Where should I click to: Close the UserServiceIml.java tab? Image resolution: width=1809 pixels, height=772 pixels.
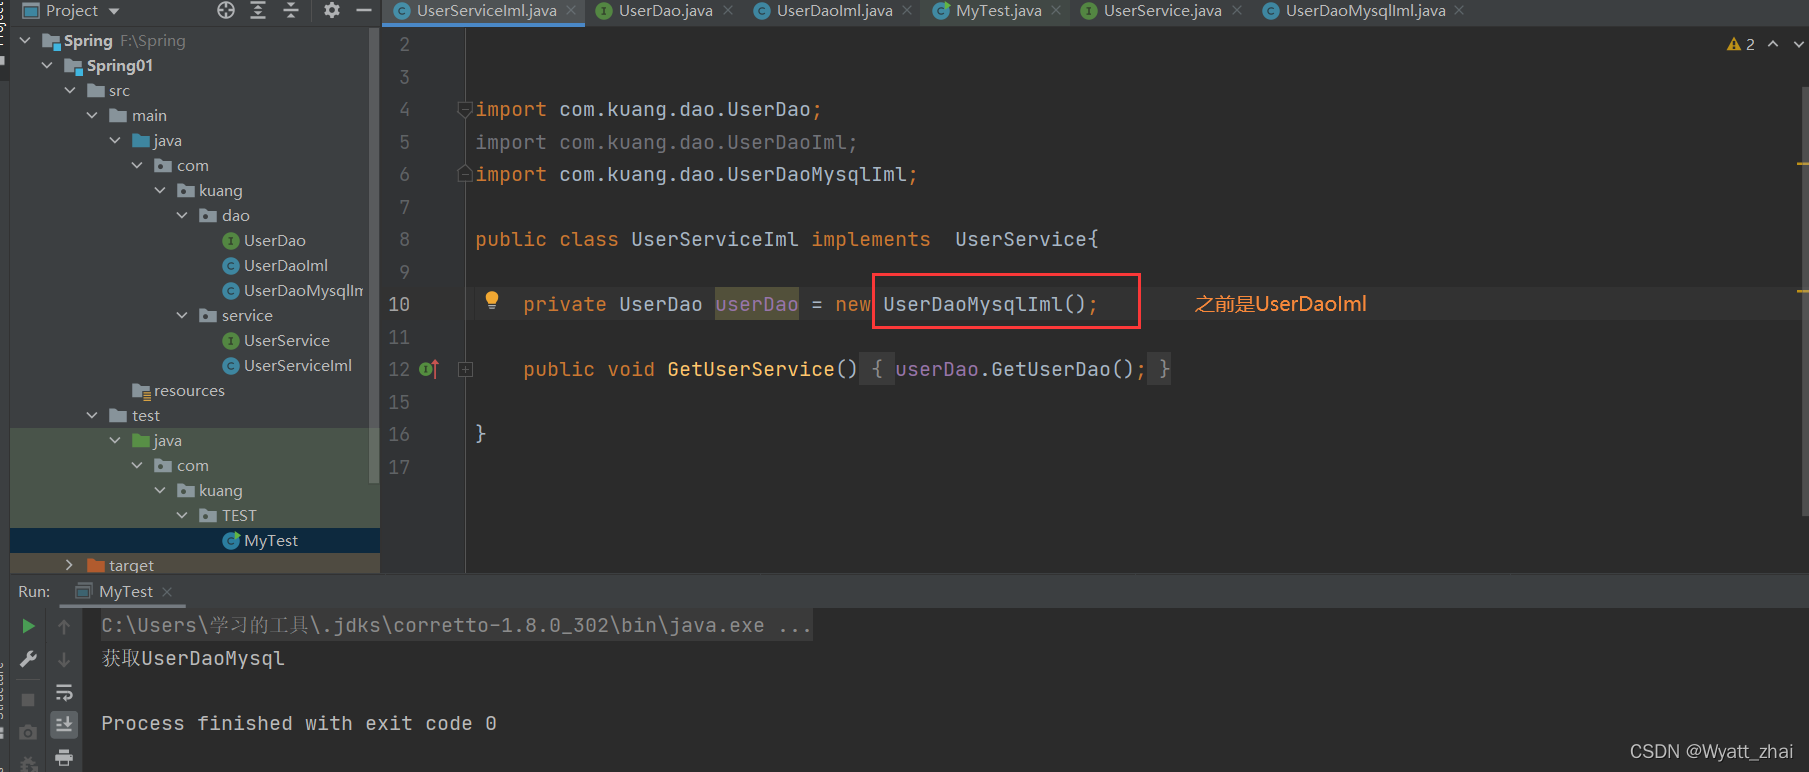571,11
